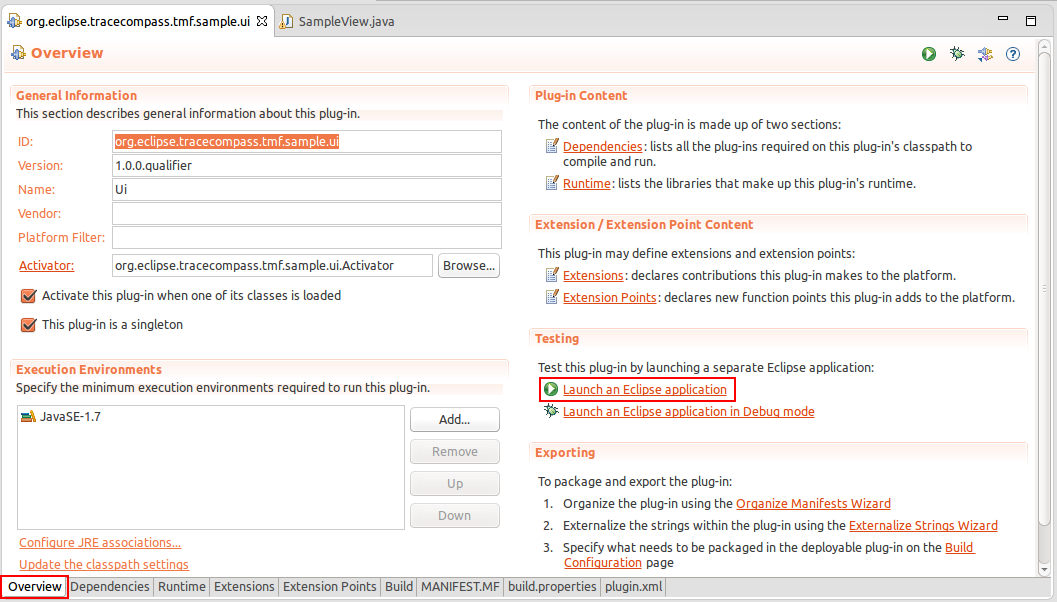Viewport: 1057px width, 602px height.
Task: Click the icon beside the Extension Points link
Action: click(x=552, y=297)
